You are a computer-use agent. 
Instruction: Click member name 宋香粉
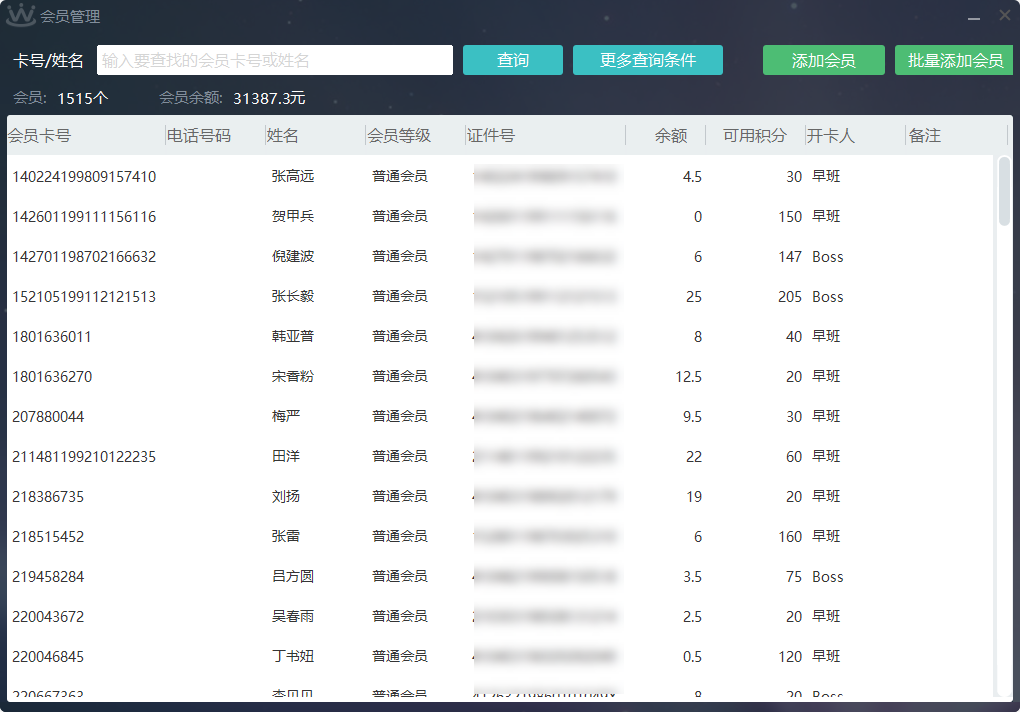pos(293,376)
